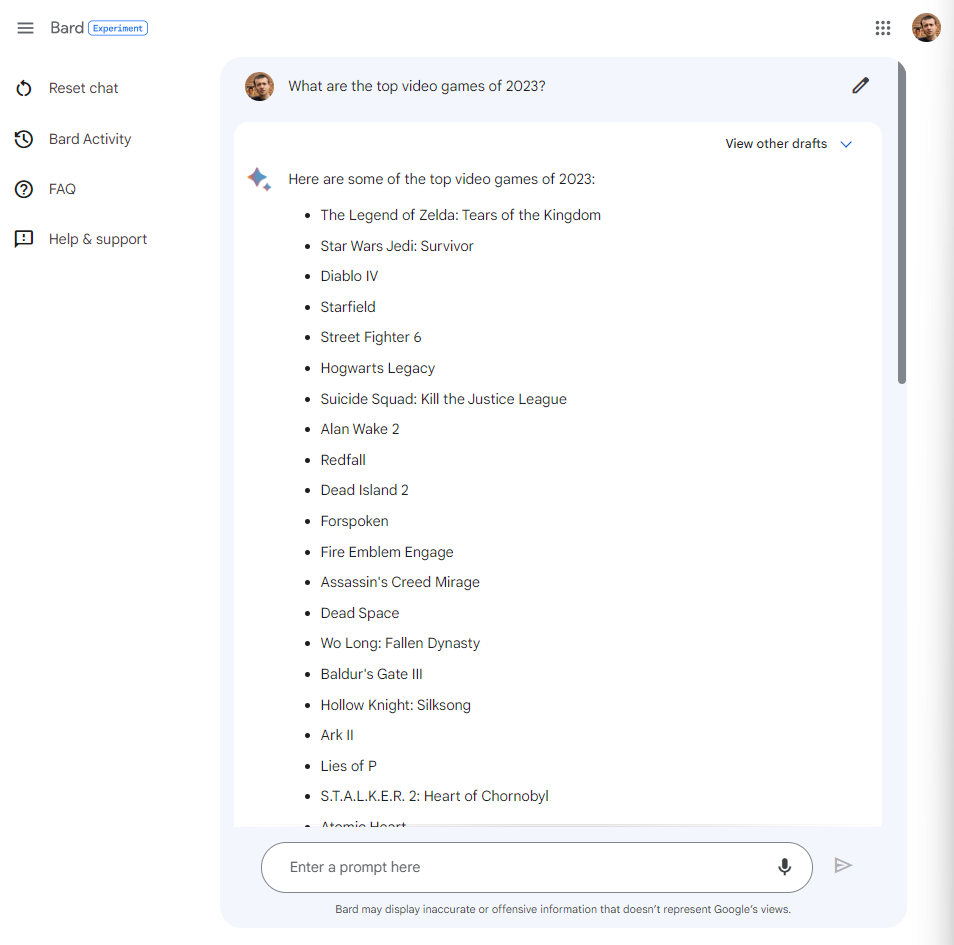The image size is (954, 945).
Task: Open View other drafts
Action: (776, 144)
